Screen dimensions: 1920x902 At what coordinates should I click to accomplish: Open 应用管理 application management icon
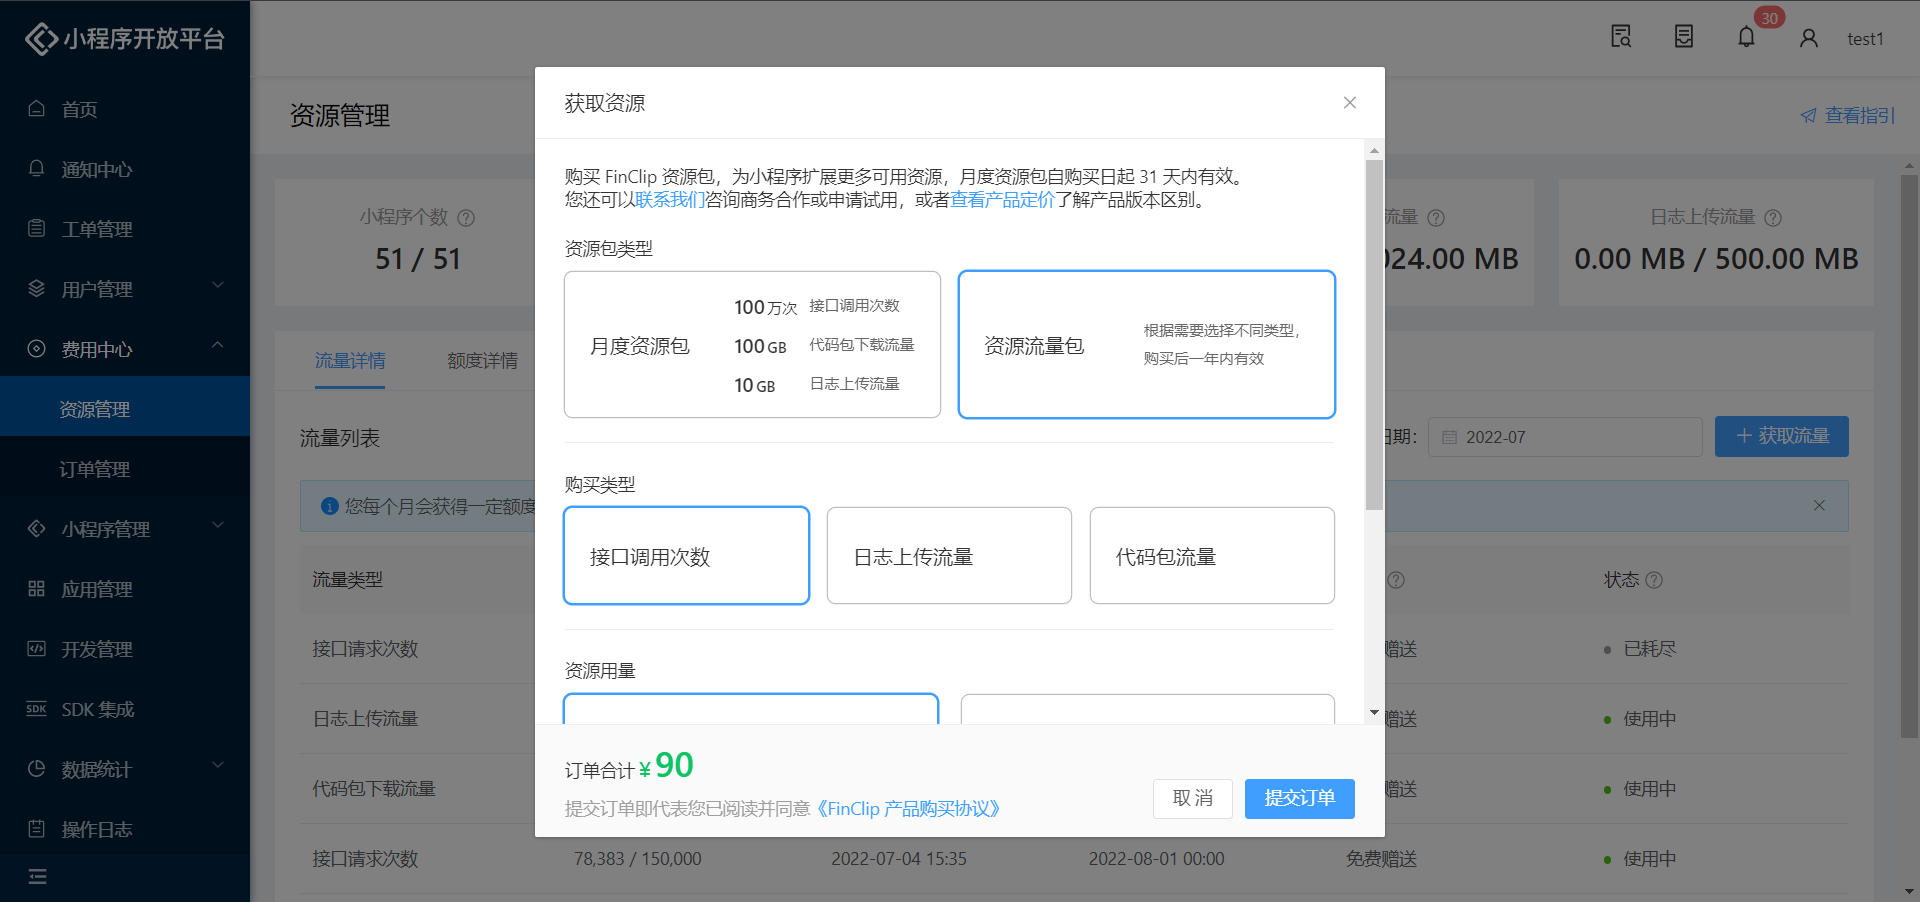pos(37,589)
